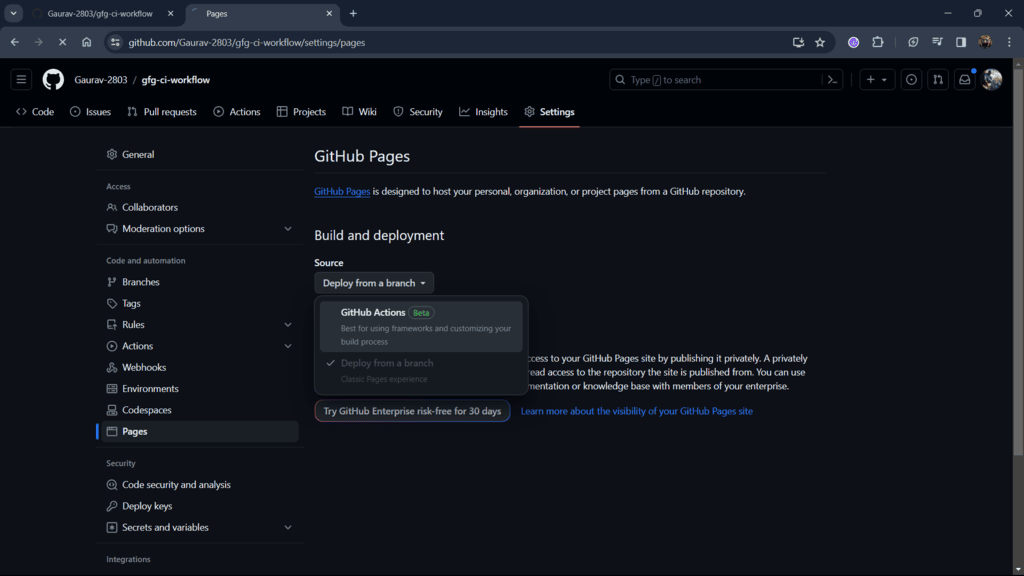
Task: Open the tab search dropdown arrow
Action: [13, 13]
